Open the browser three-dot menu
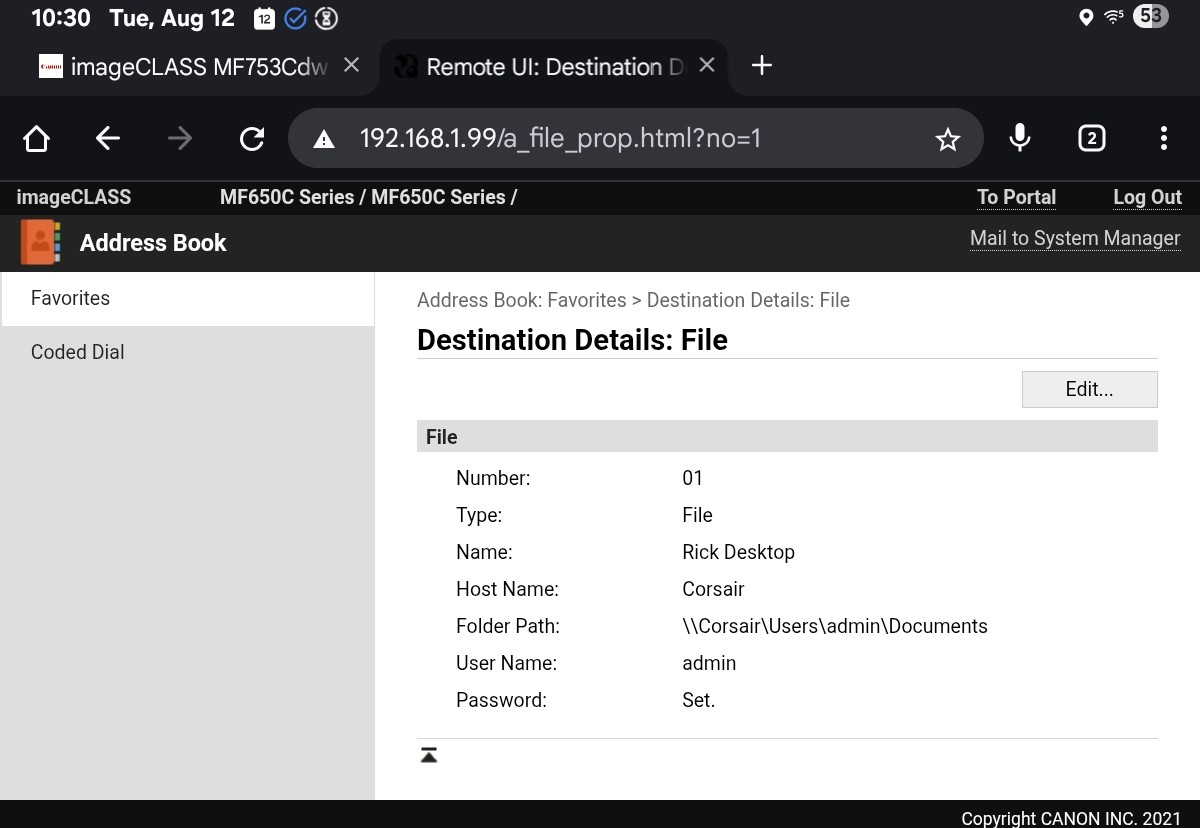1200x828 pixels. coord(1163,139)
